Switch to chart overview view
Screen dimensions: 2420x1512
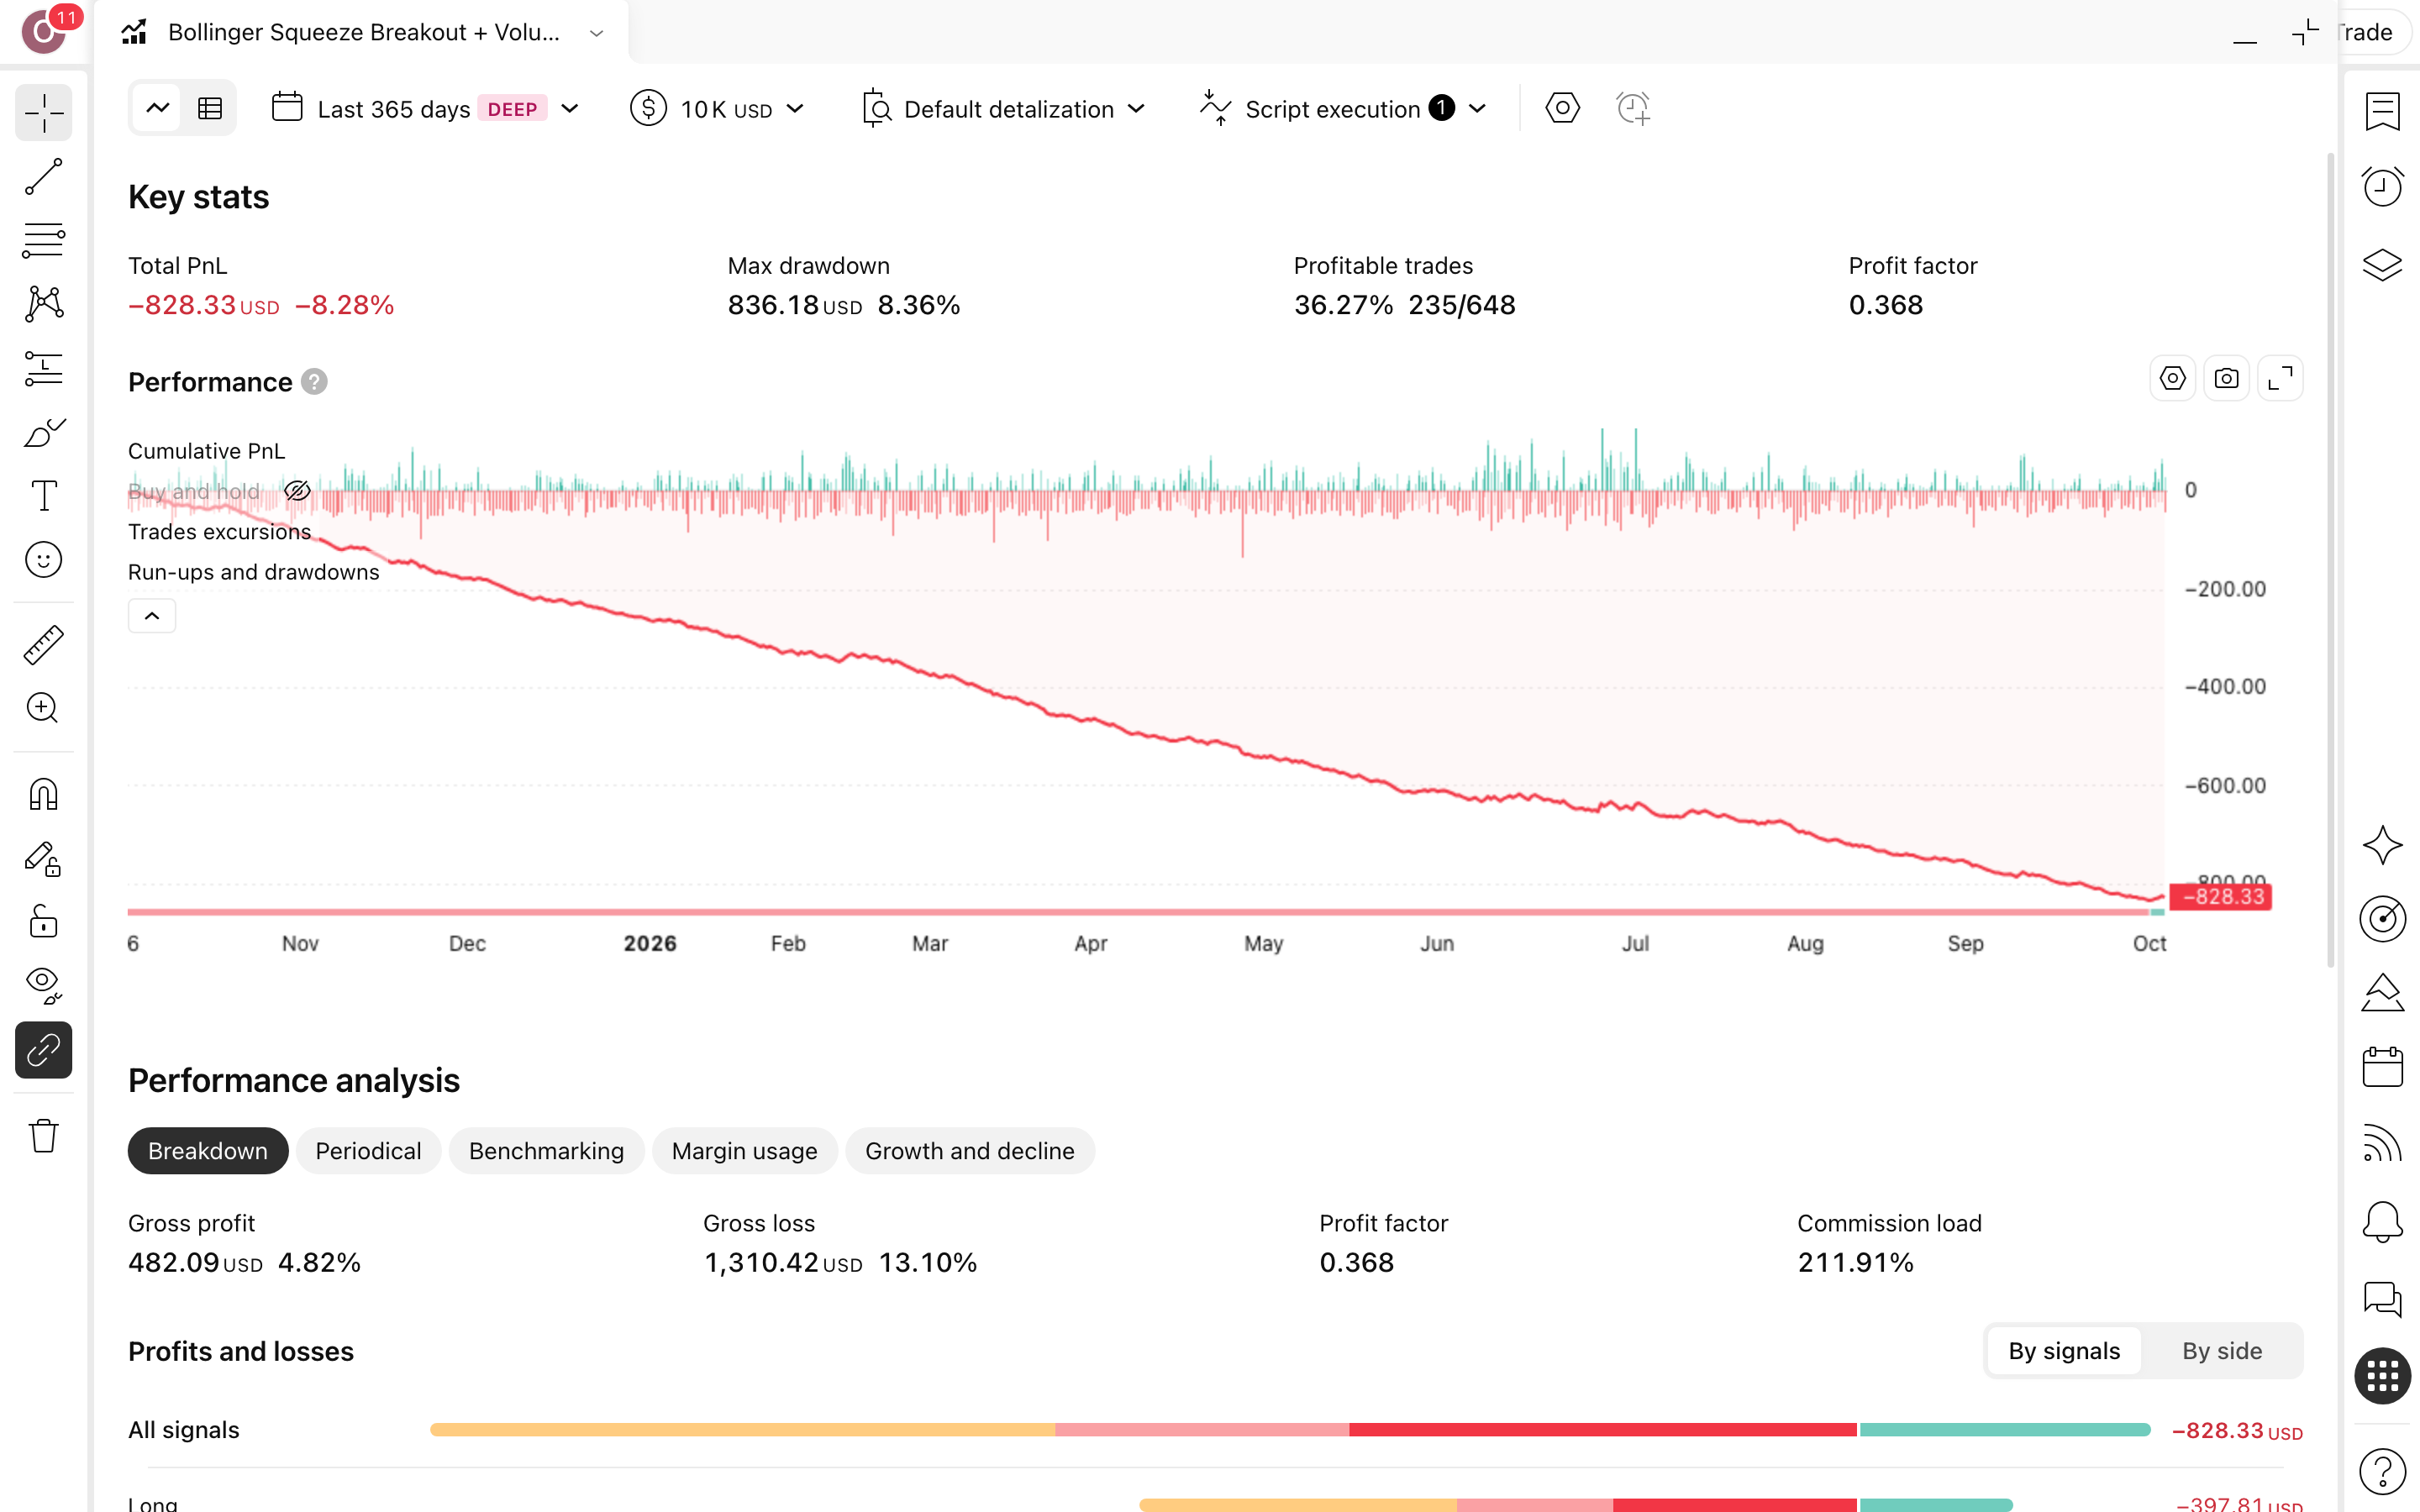157,108
